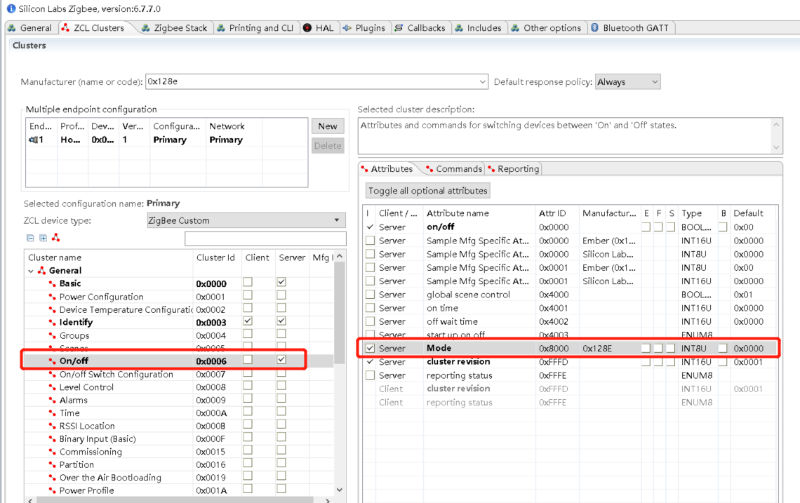Select Over the Air Bootloading cluster
The width and height of the screenshot is (800, 503).
[x=110, y=477]
